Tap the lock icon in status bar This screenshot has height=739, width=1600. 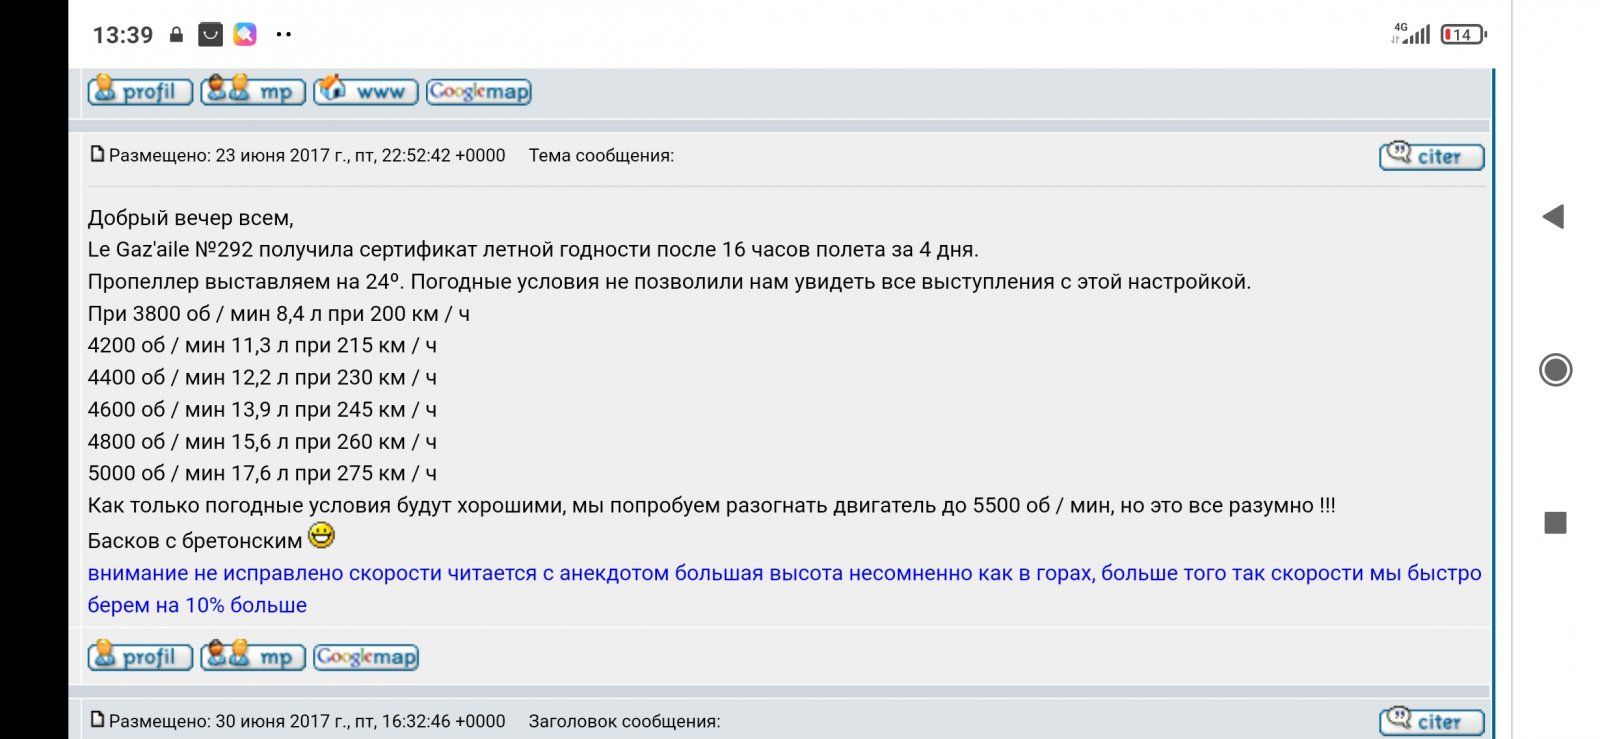coord(176,35)
